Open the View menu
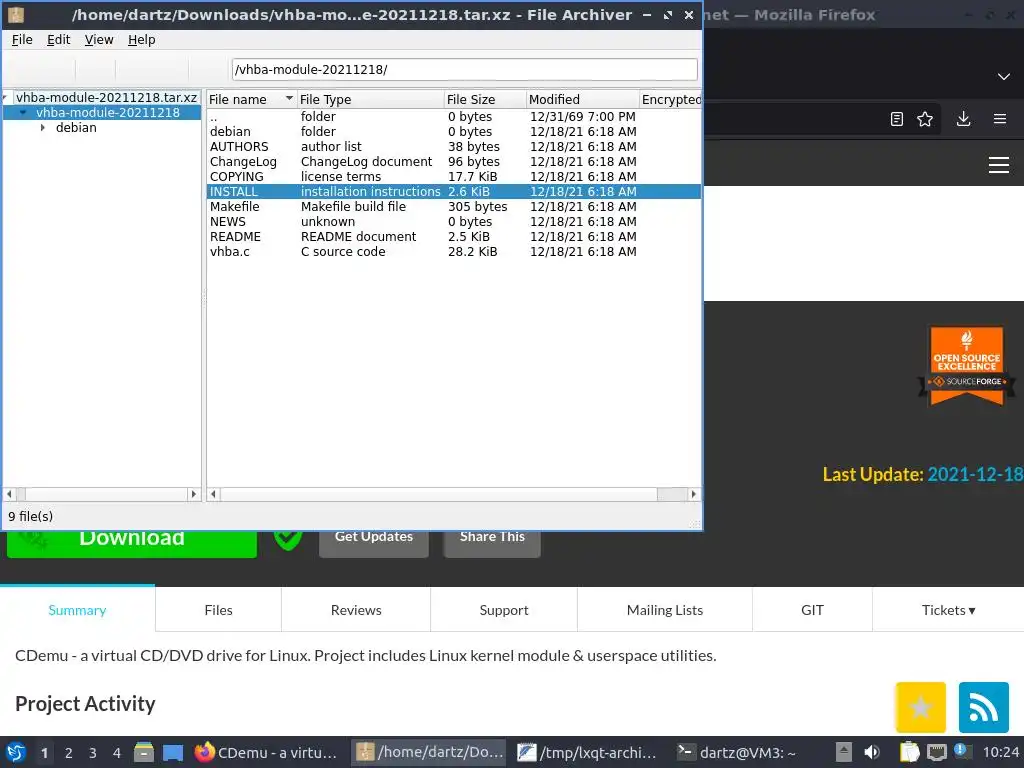Screen dimensions: 1024x768 pyautogui.click(x=99, y=40)
